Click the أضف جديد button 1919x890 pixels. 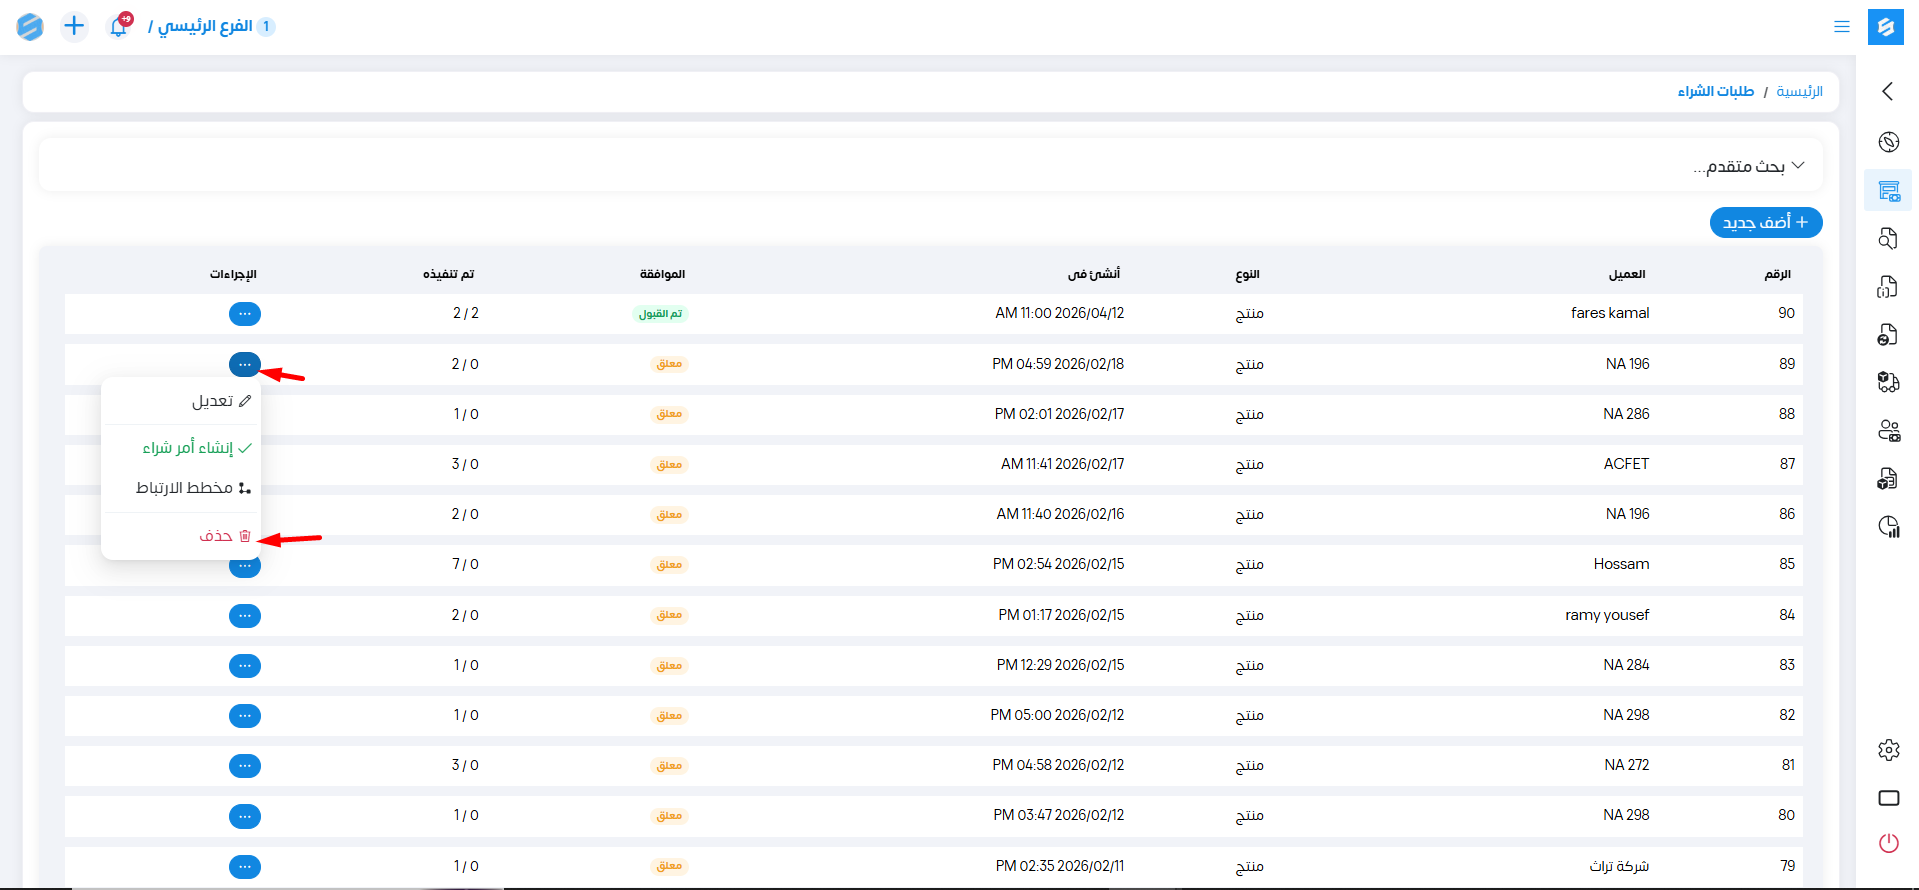pos(1765,222)
